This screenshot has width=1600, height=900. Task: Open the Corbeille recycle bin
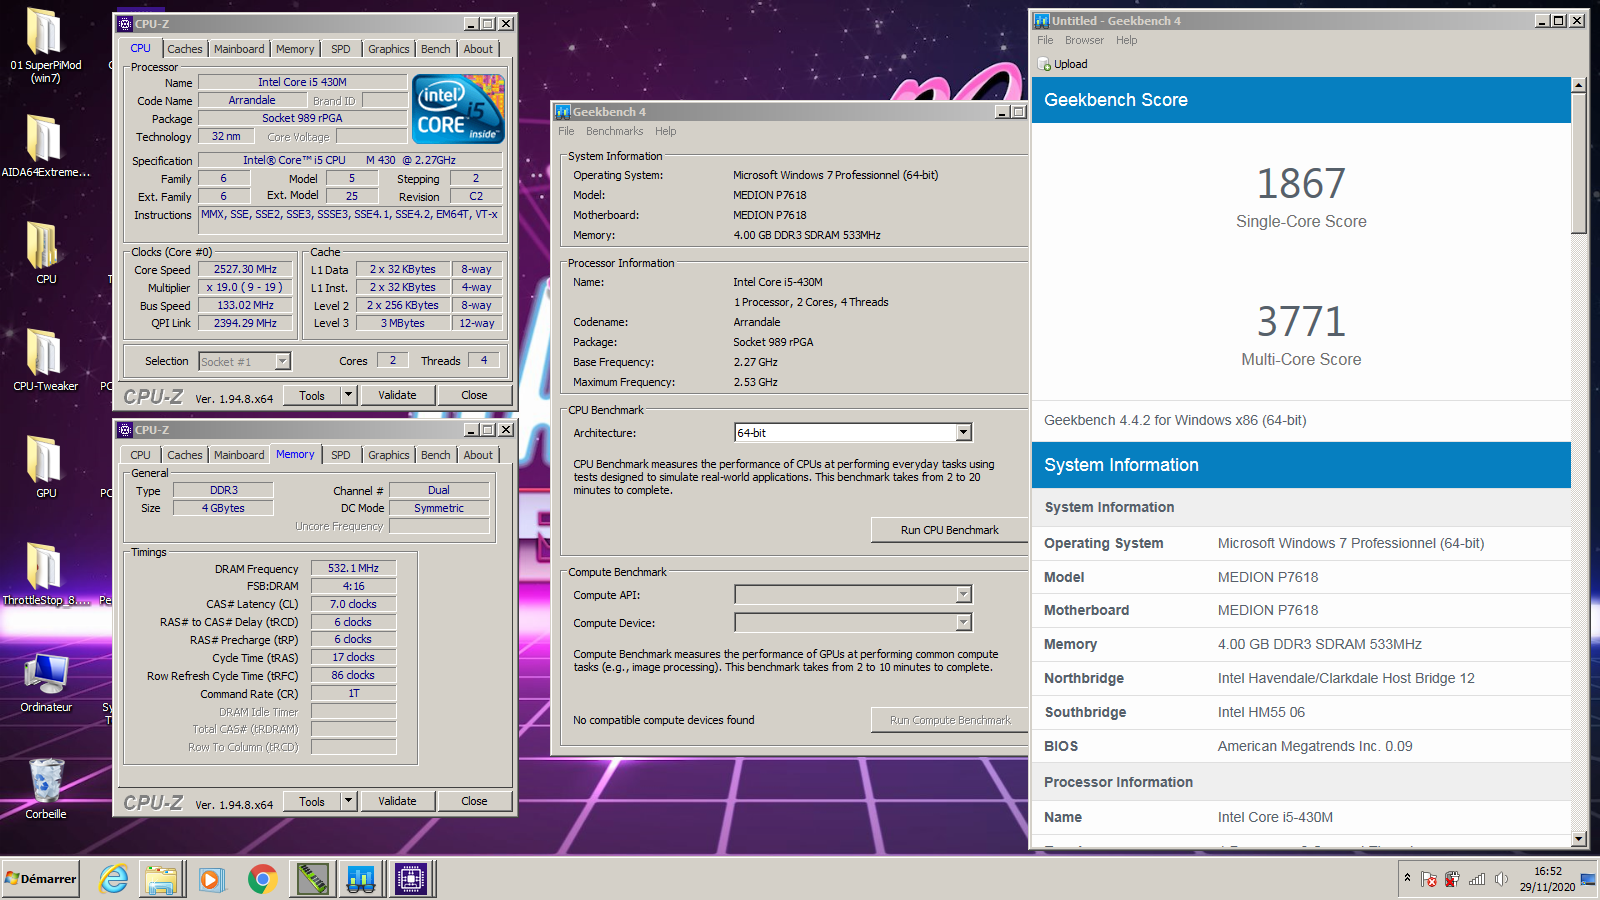click(x=45, y=789)
